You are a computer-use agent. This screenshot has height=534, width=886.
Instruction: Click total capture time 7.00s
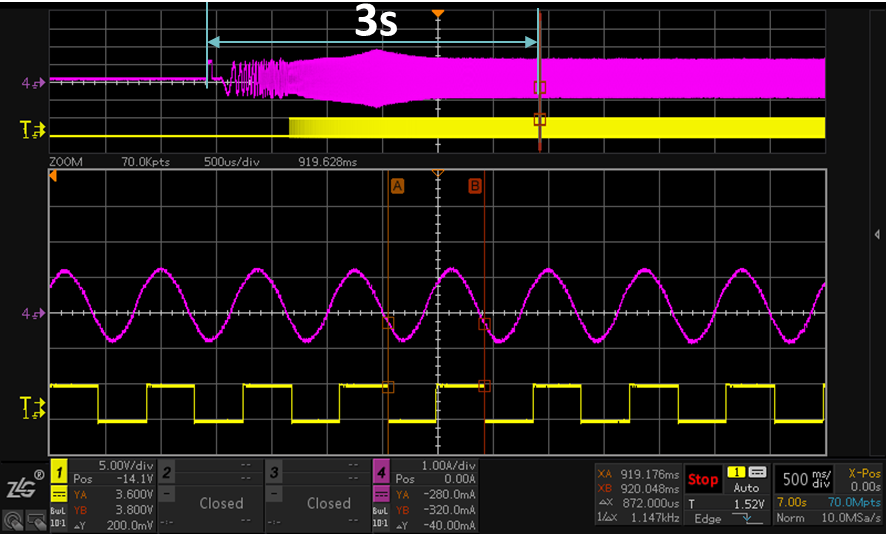pyautogui.click(x=792, y=502)
